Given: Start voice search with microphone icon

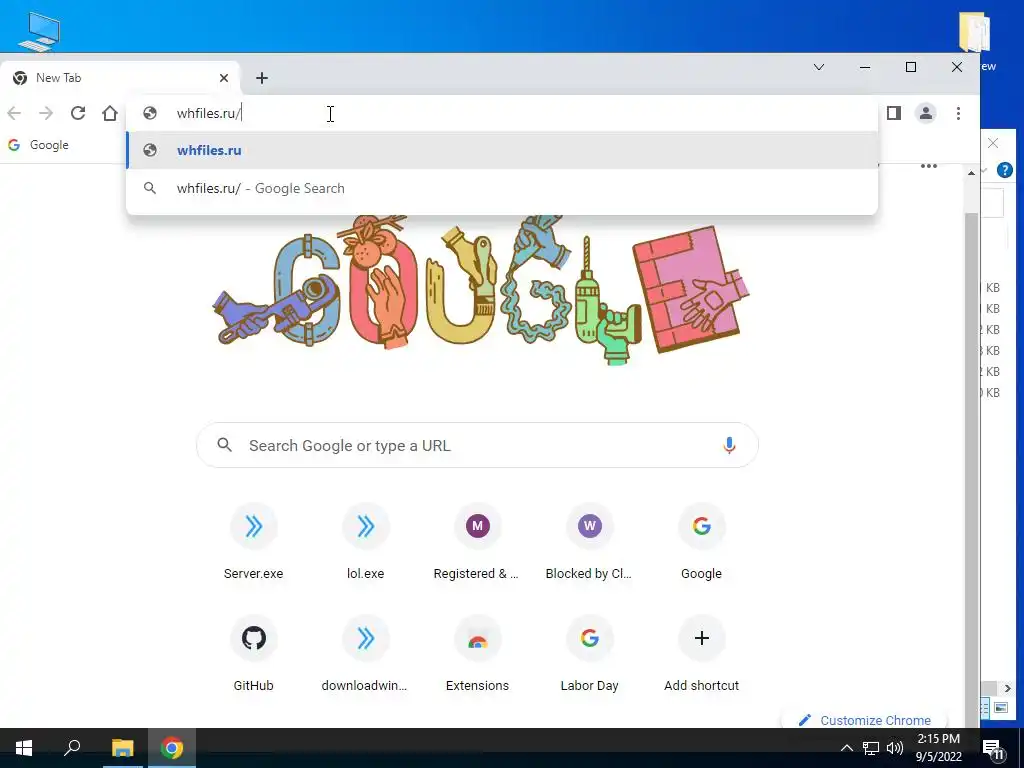Looking at the screenshot, I should [x=729, y=445].
